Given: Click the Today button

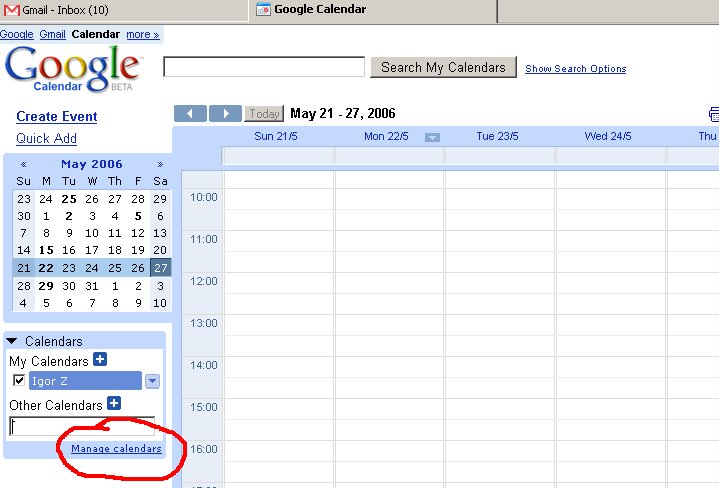Looking at the screenshot, I should point(264,113).
